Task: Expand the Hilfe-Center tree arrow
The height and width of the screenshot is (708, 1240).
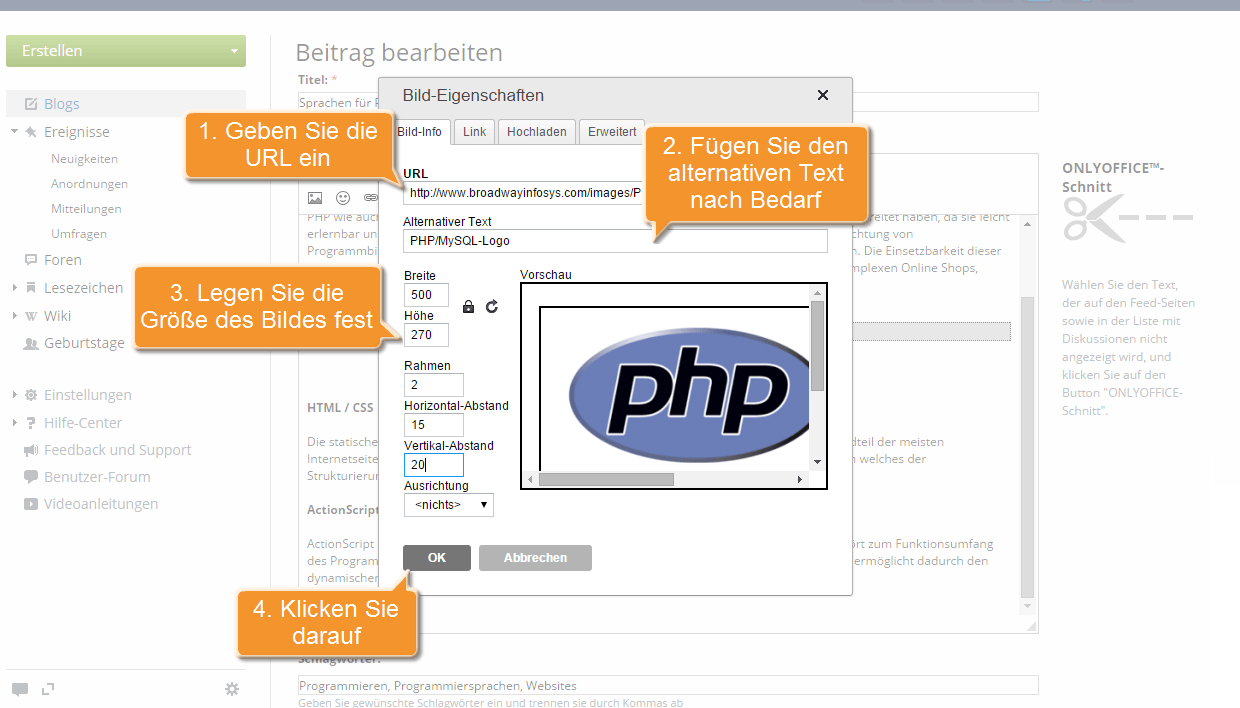Action: click(x=15, y=423)
